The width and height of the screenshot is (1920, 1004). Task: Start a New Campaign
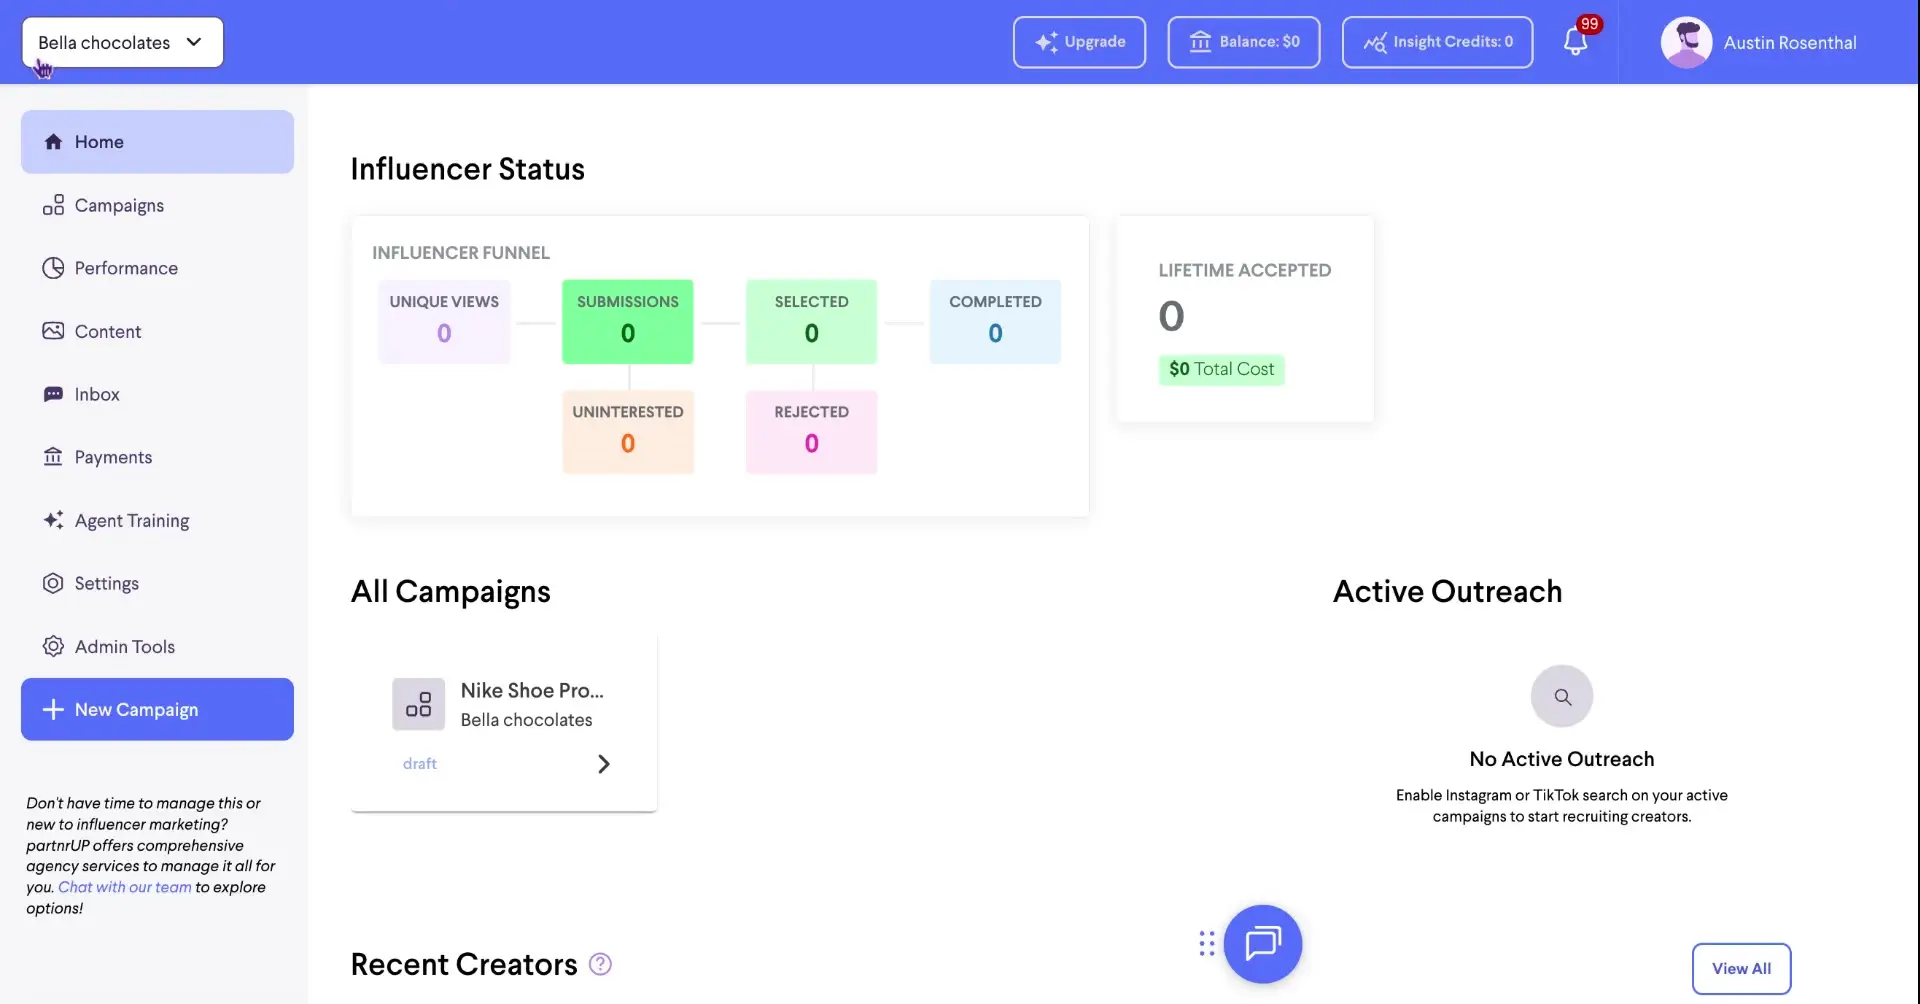point(156,709)
